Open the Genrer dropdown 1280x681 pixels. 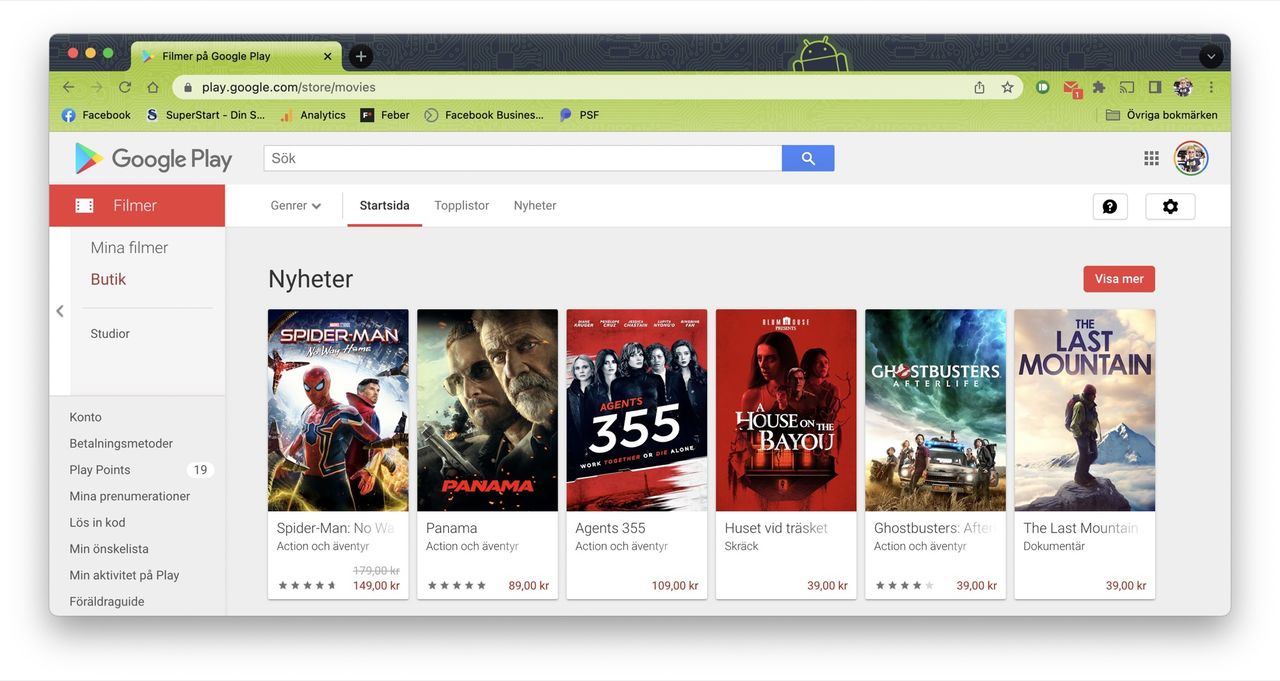[294, 205]
